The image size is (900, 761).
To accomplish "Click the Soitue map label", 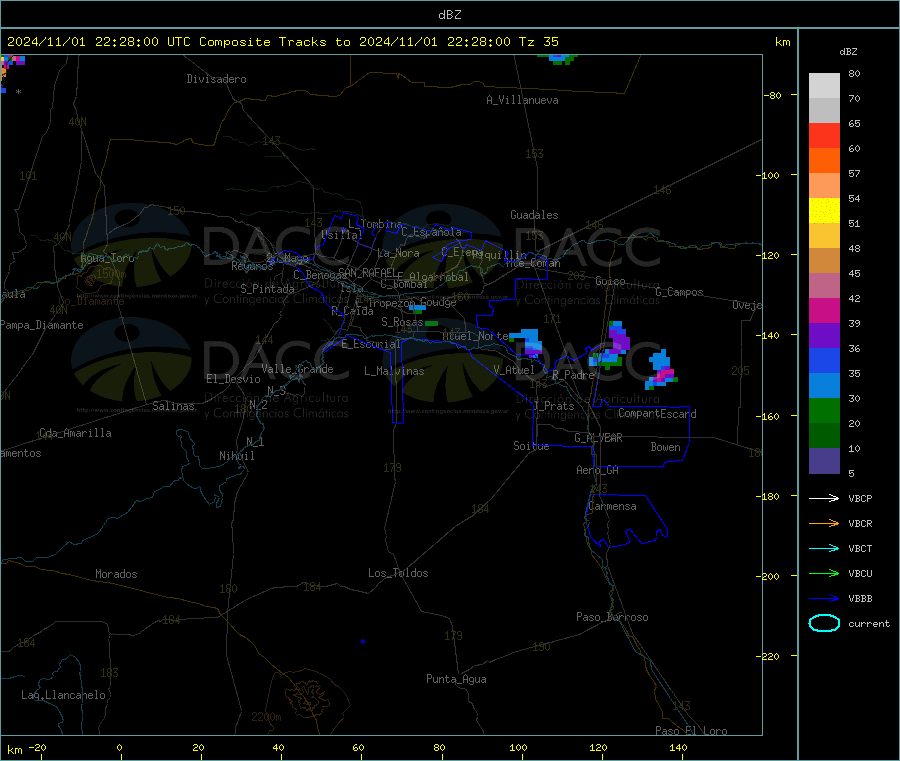I will 531,446.
